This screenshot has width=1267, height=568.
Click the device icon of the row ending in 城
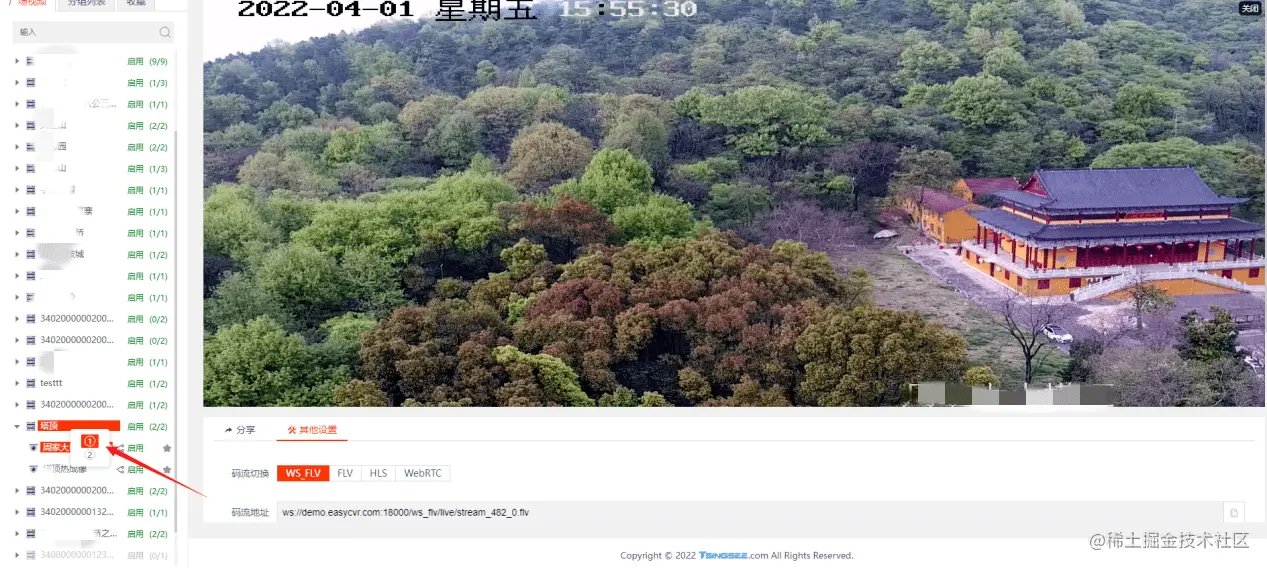pyautogui.click(x=31, y=254)
